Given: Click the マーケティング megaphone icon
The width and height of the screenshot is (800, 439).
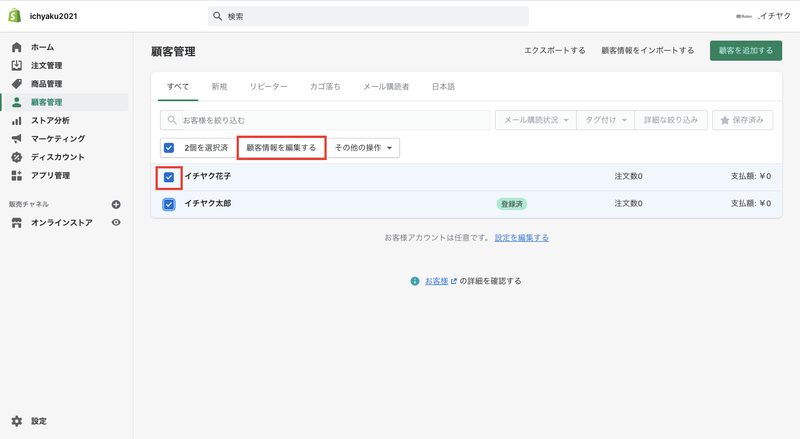Looking at the screenshot, I should point(17,139).
